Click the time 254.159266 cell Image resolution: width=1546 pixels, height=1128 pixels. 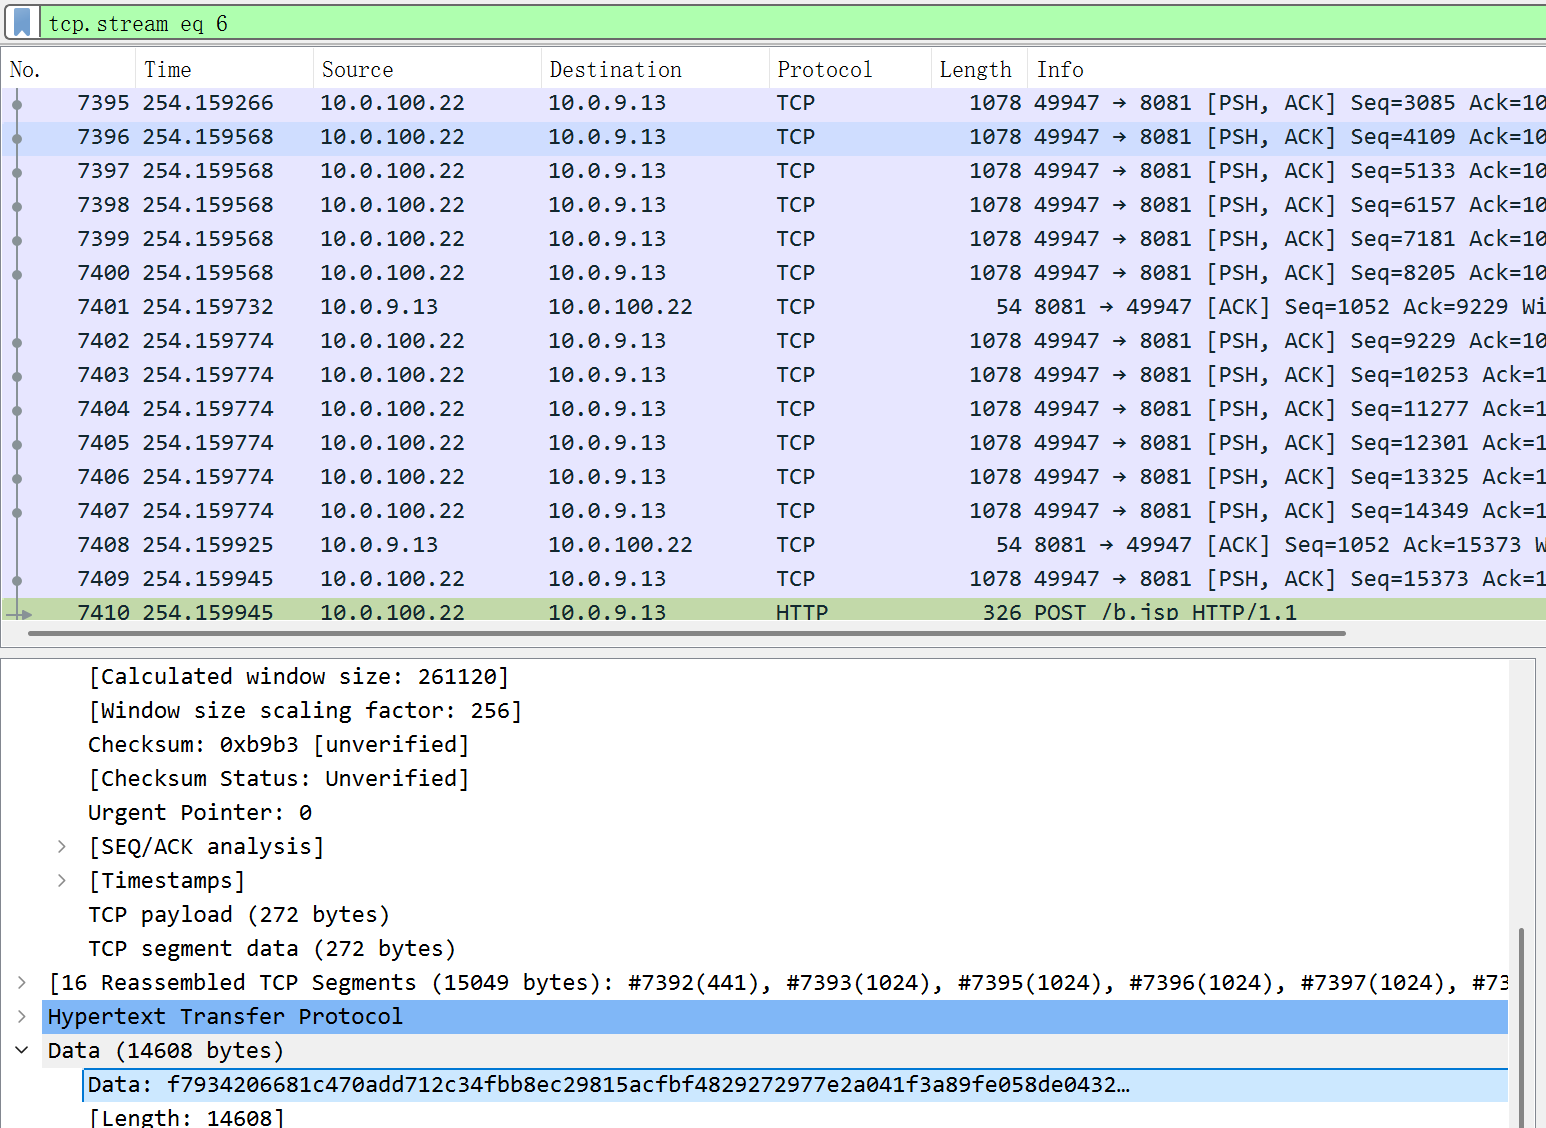click(x=208, y=103)
